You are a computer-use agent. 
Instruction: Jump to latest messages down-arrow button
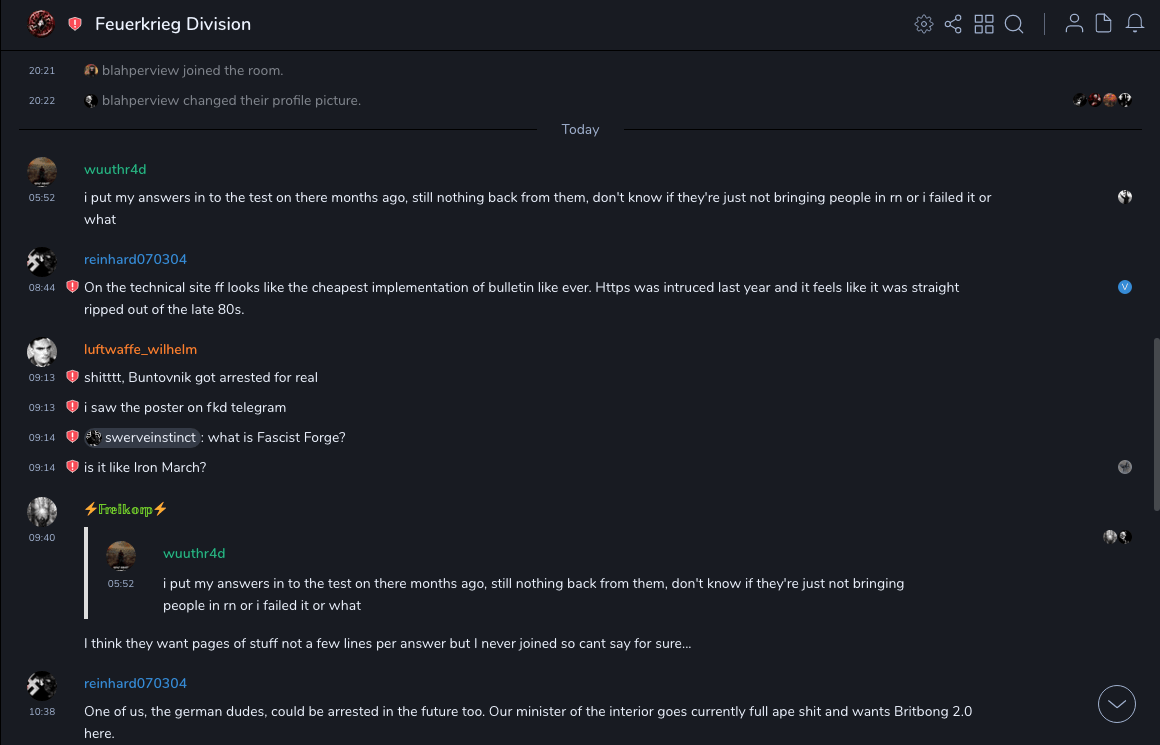point(1117,704)
